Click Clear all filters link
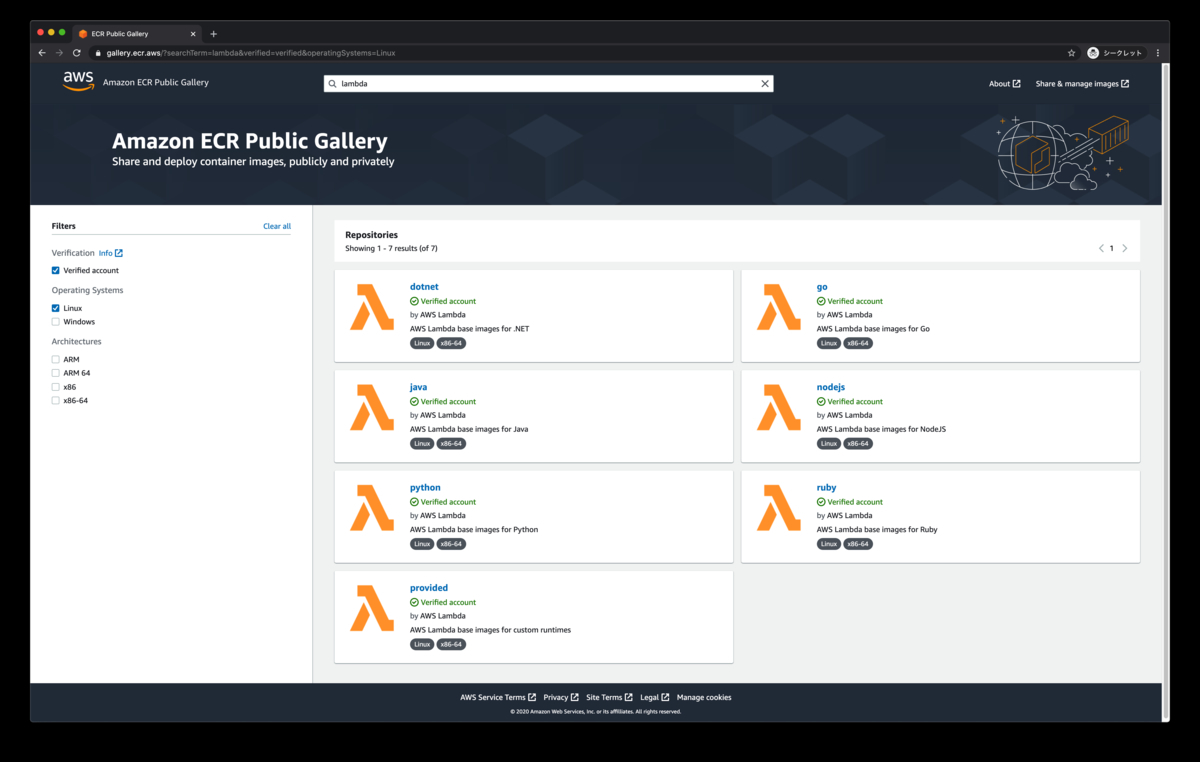The height and width of the screenshot is (762, 1200). (277, 226)
